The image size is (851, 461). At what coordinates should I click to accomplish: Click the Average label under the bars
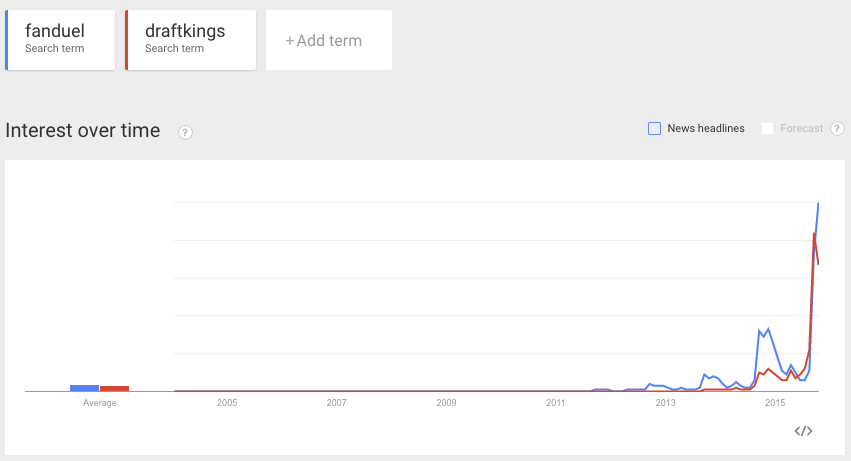pos(100,403)
